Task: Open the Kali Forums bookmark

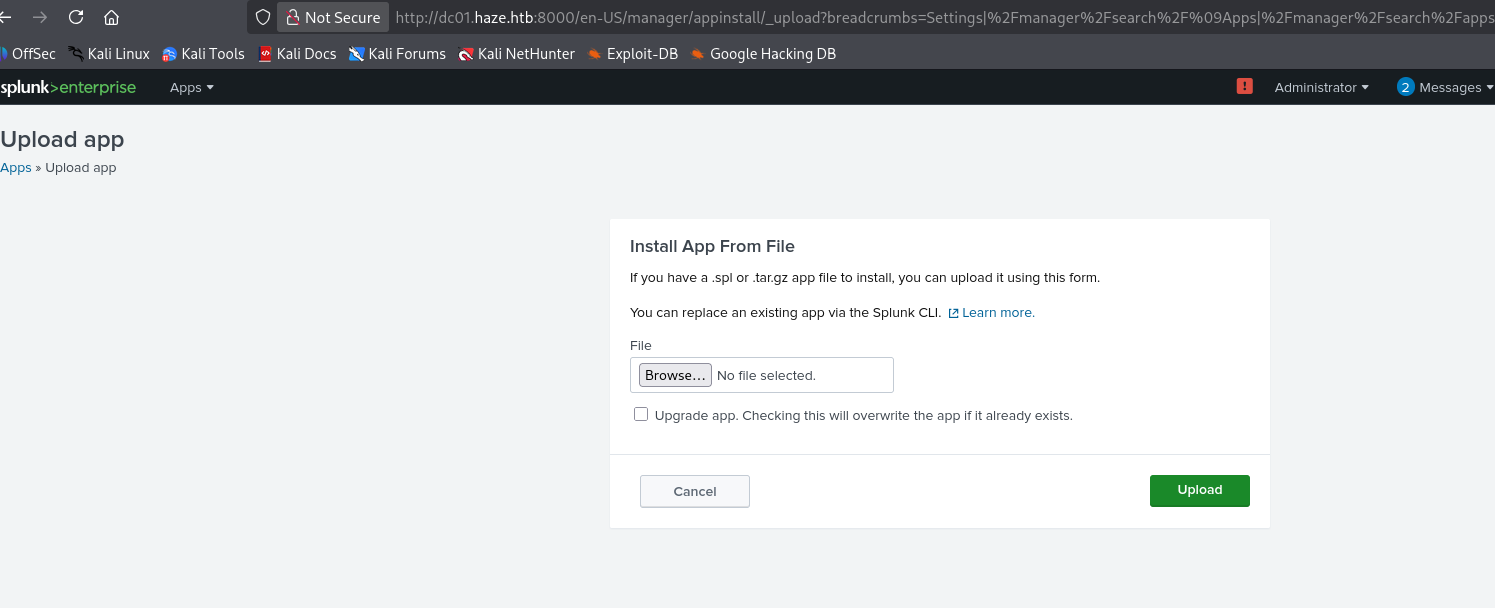Action: click(x=397, y=54)
